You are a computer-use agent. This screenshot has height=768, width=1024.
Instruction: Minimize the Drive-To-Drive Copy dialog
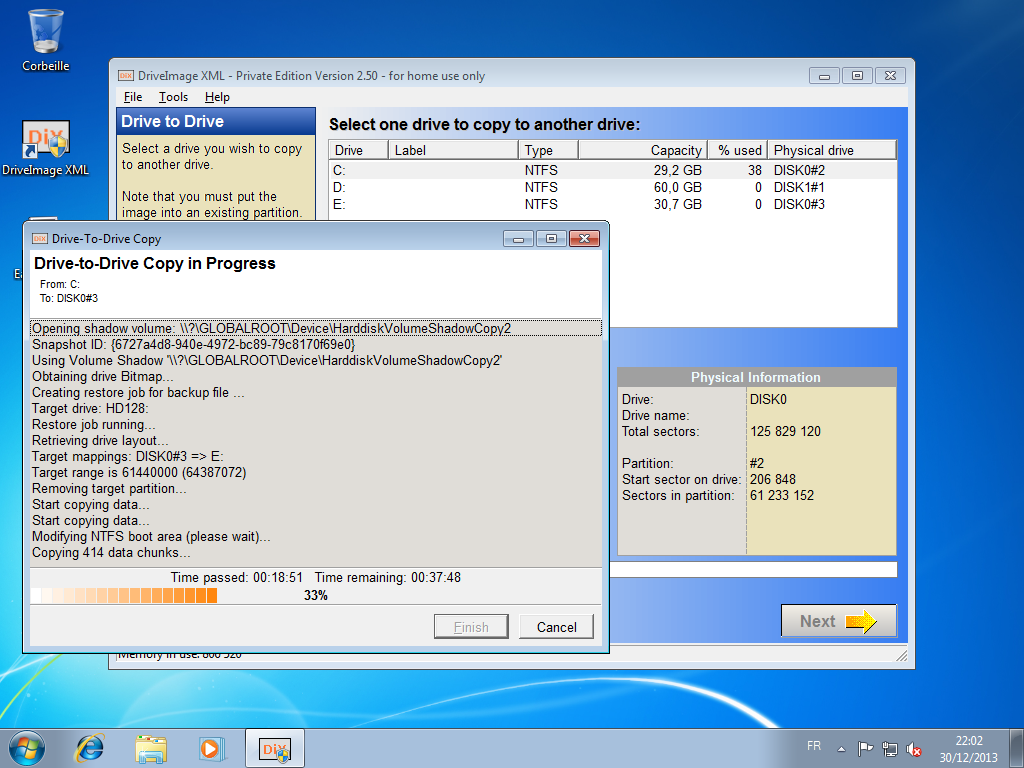click(519, 238)
